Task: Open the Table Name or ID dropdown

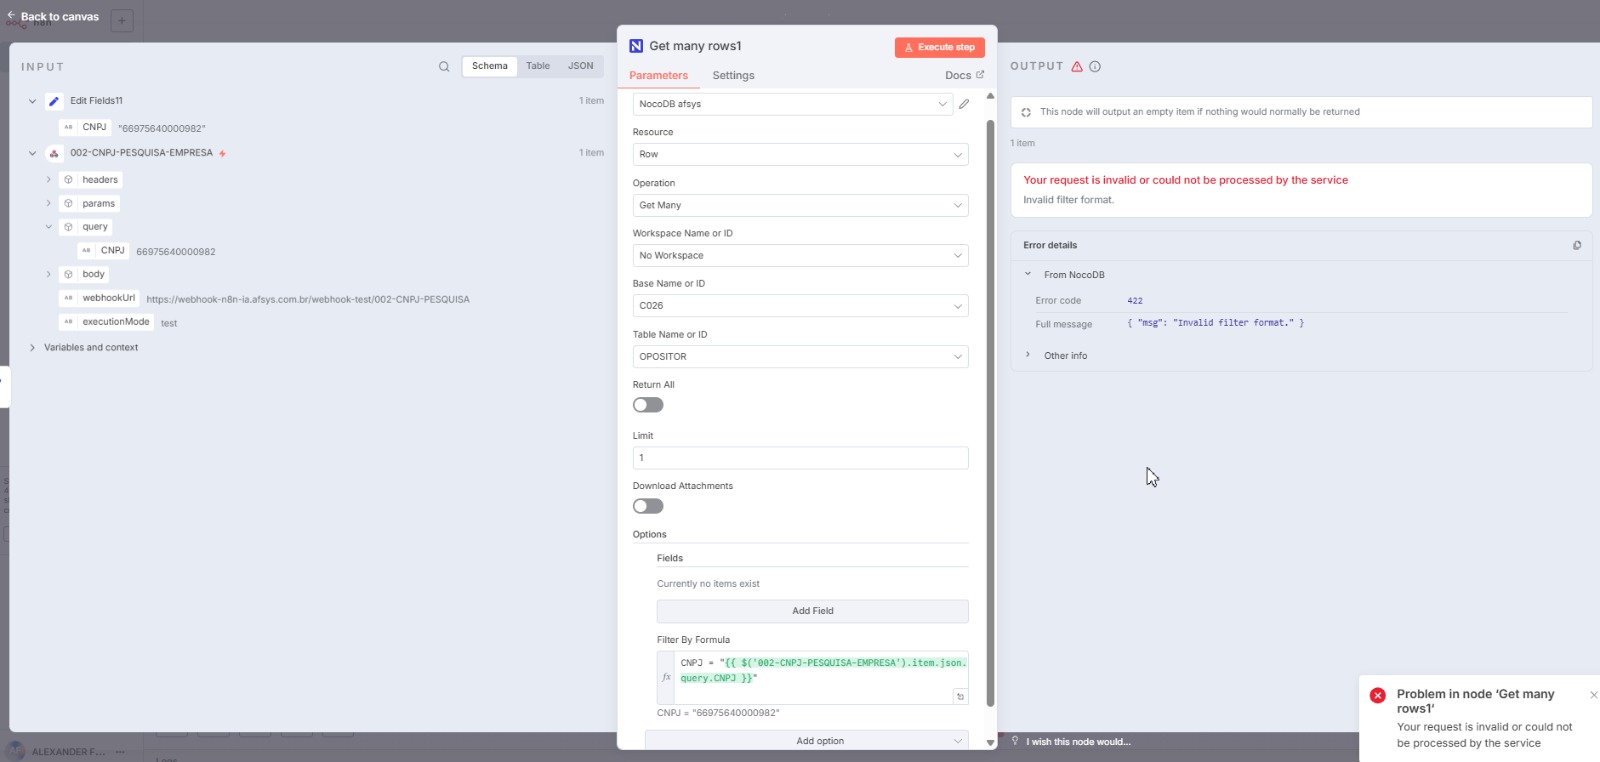Action: click(x=800, y=357)
